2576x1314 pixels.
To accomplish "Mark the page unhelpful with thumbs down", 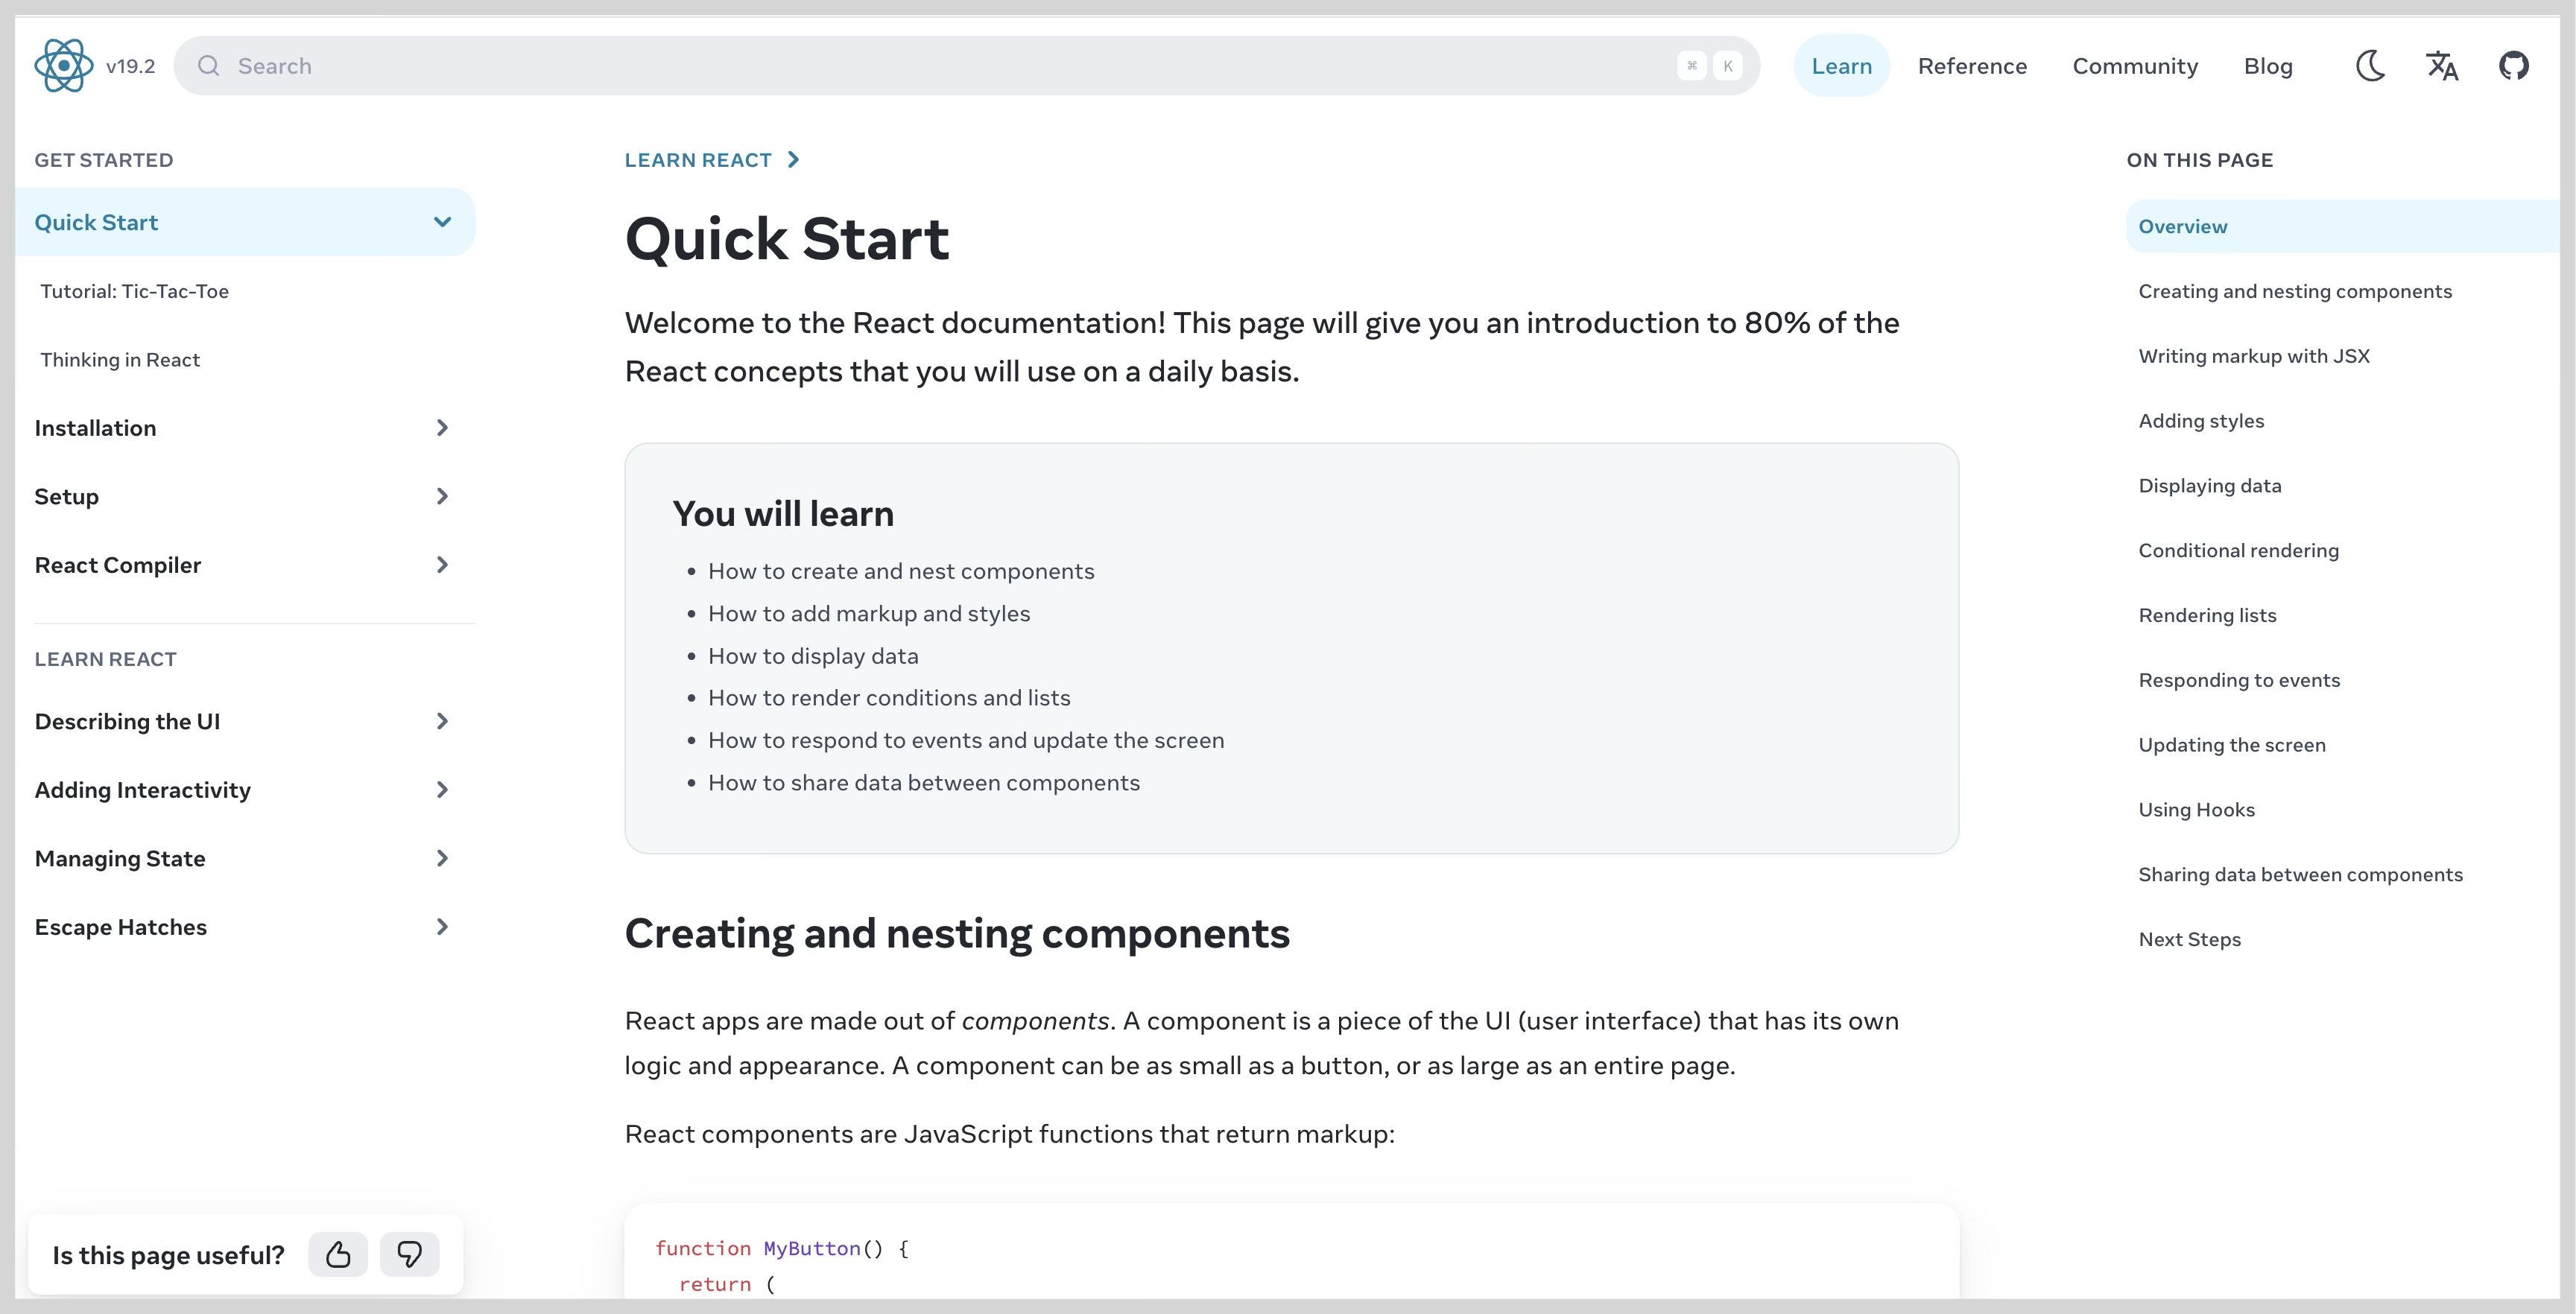I will point(410,1254).
